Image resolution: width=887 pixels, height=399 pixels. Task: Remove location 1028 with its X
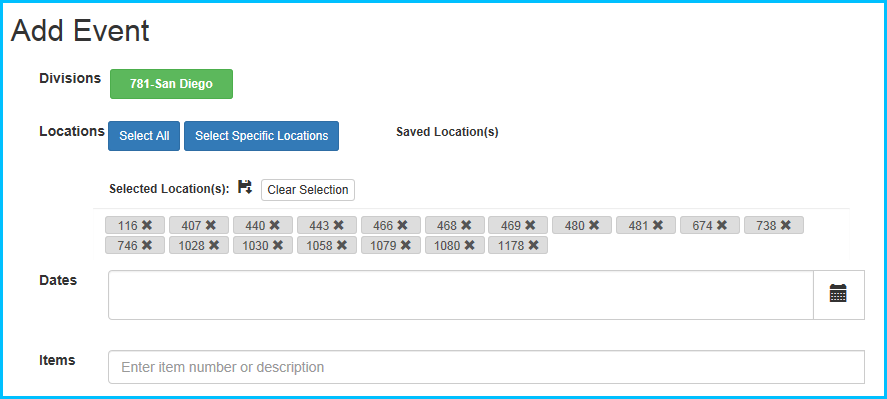tap(214, 245)
